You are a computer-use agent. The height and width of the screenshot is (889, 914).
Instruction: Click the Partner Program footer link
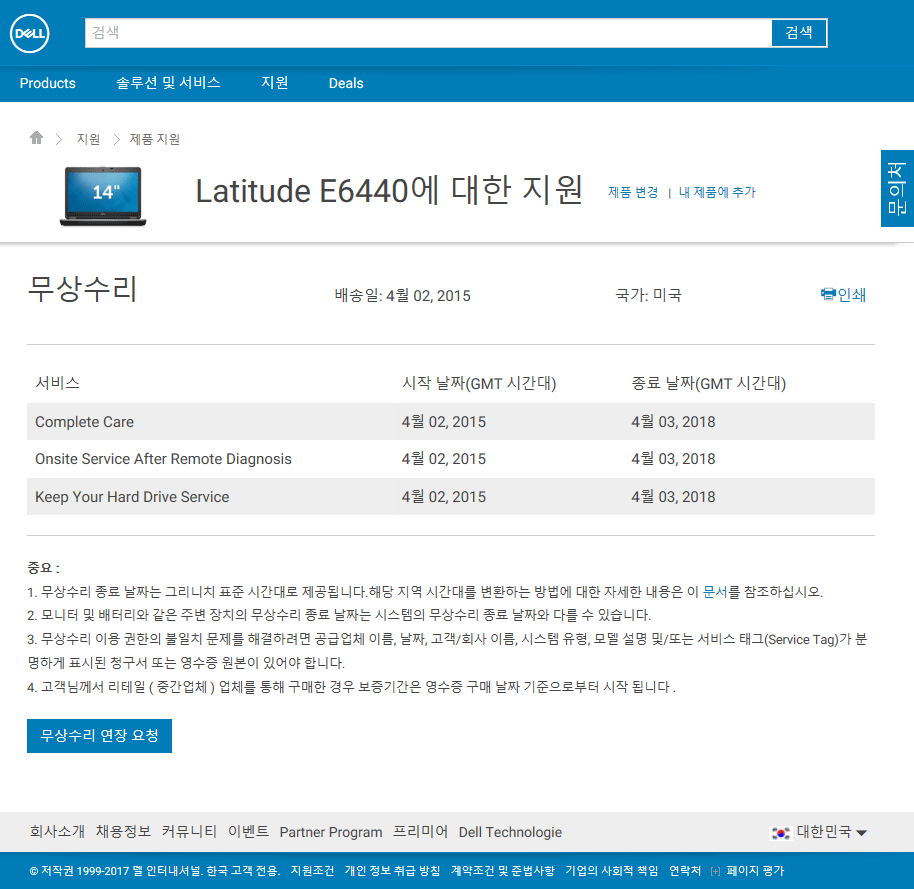point(331,832)
